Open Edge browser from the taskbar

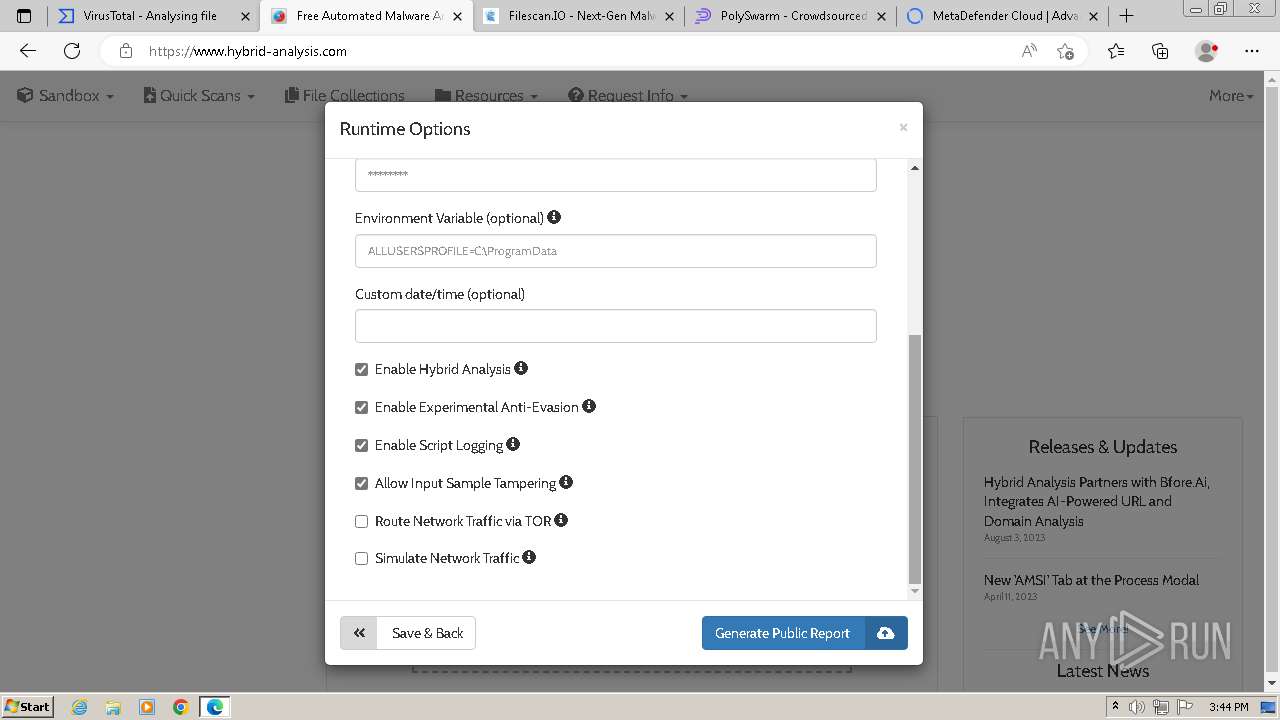tap(215, 707)
